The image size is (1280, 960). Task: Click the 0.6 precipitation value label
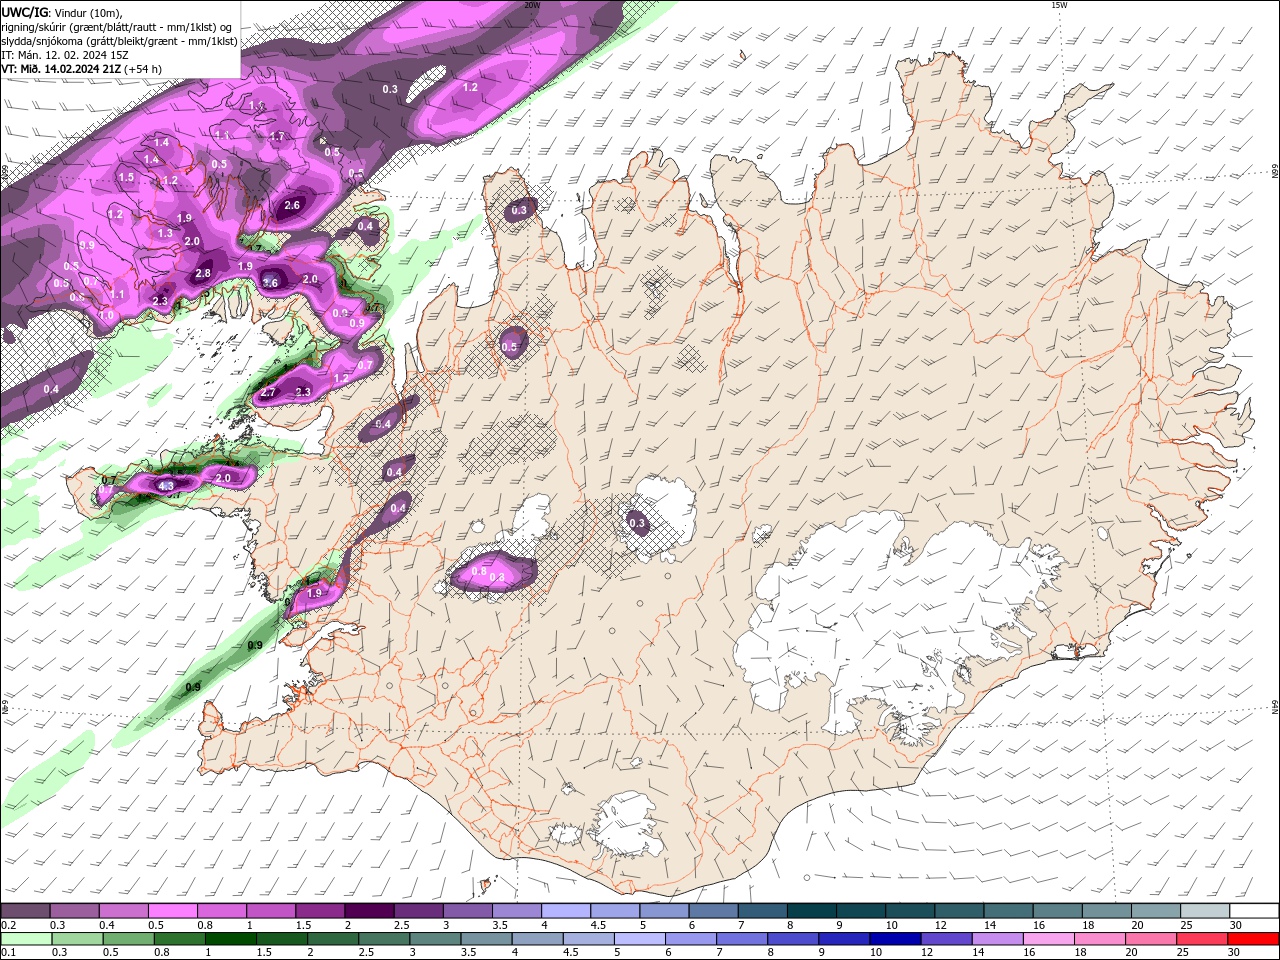pyautogui.click(x=77, y=298)
